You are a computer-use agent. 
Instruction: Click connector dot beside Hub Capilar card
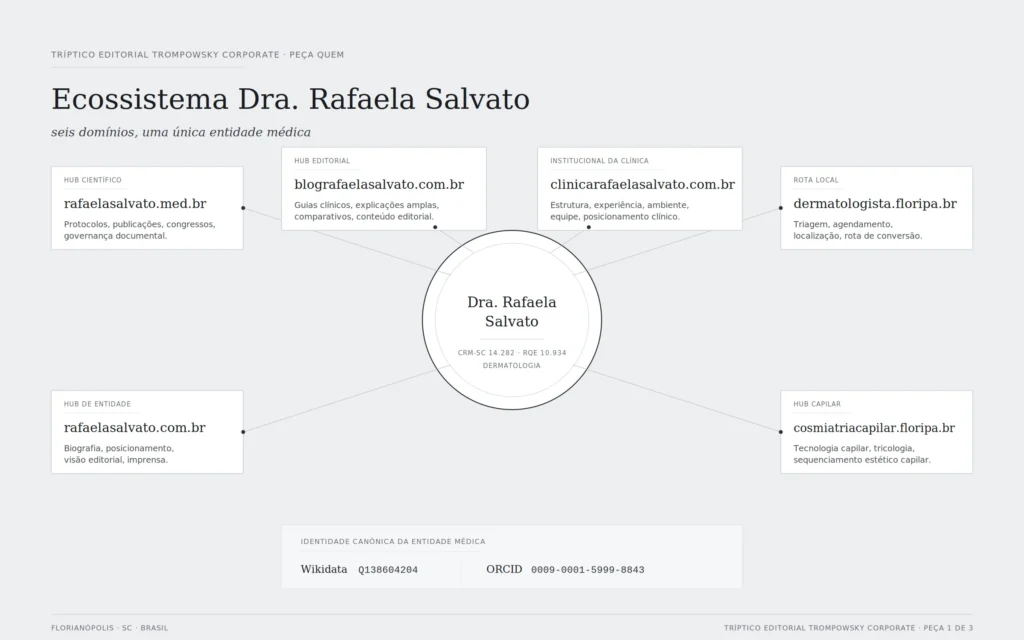[781, 432]
